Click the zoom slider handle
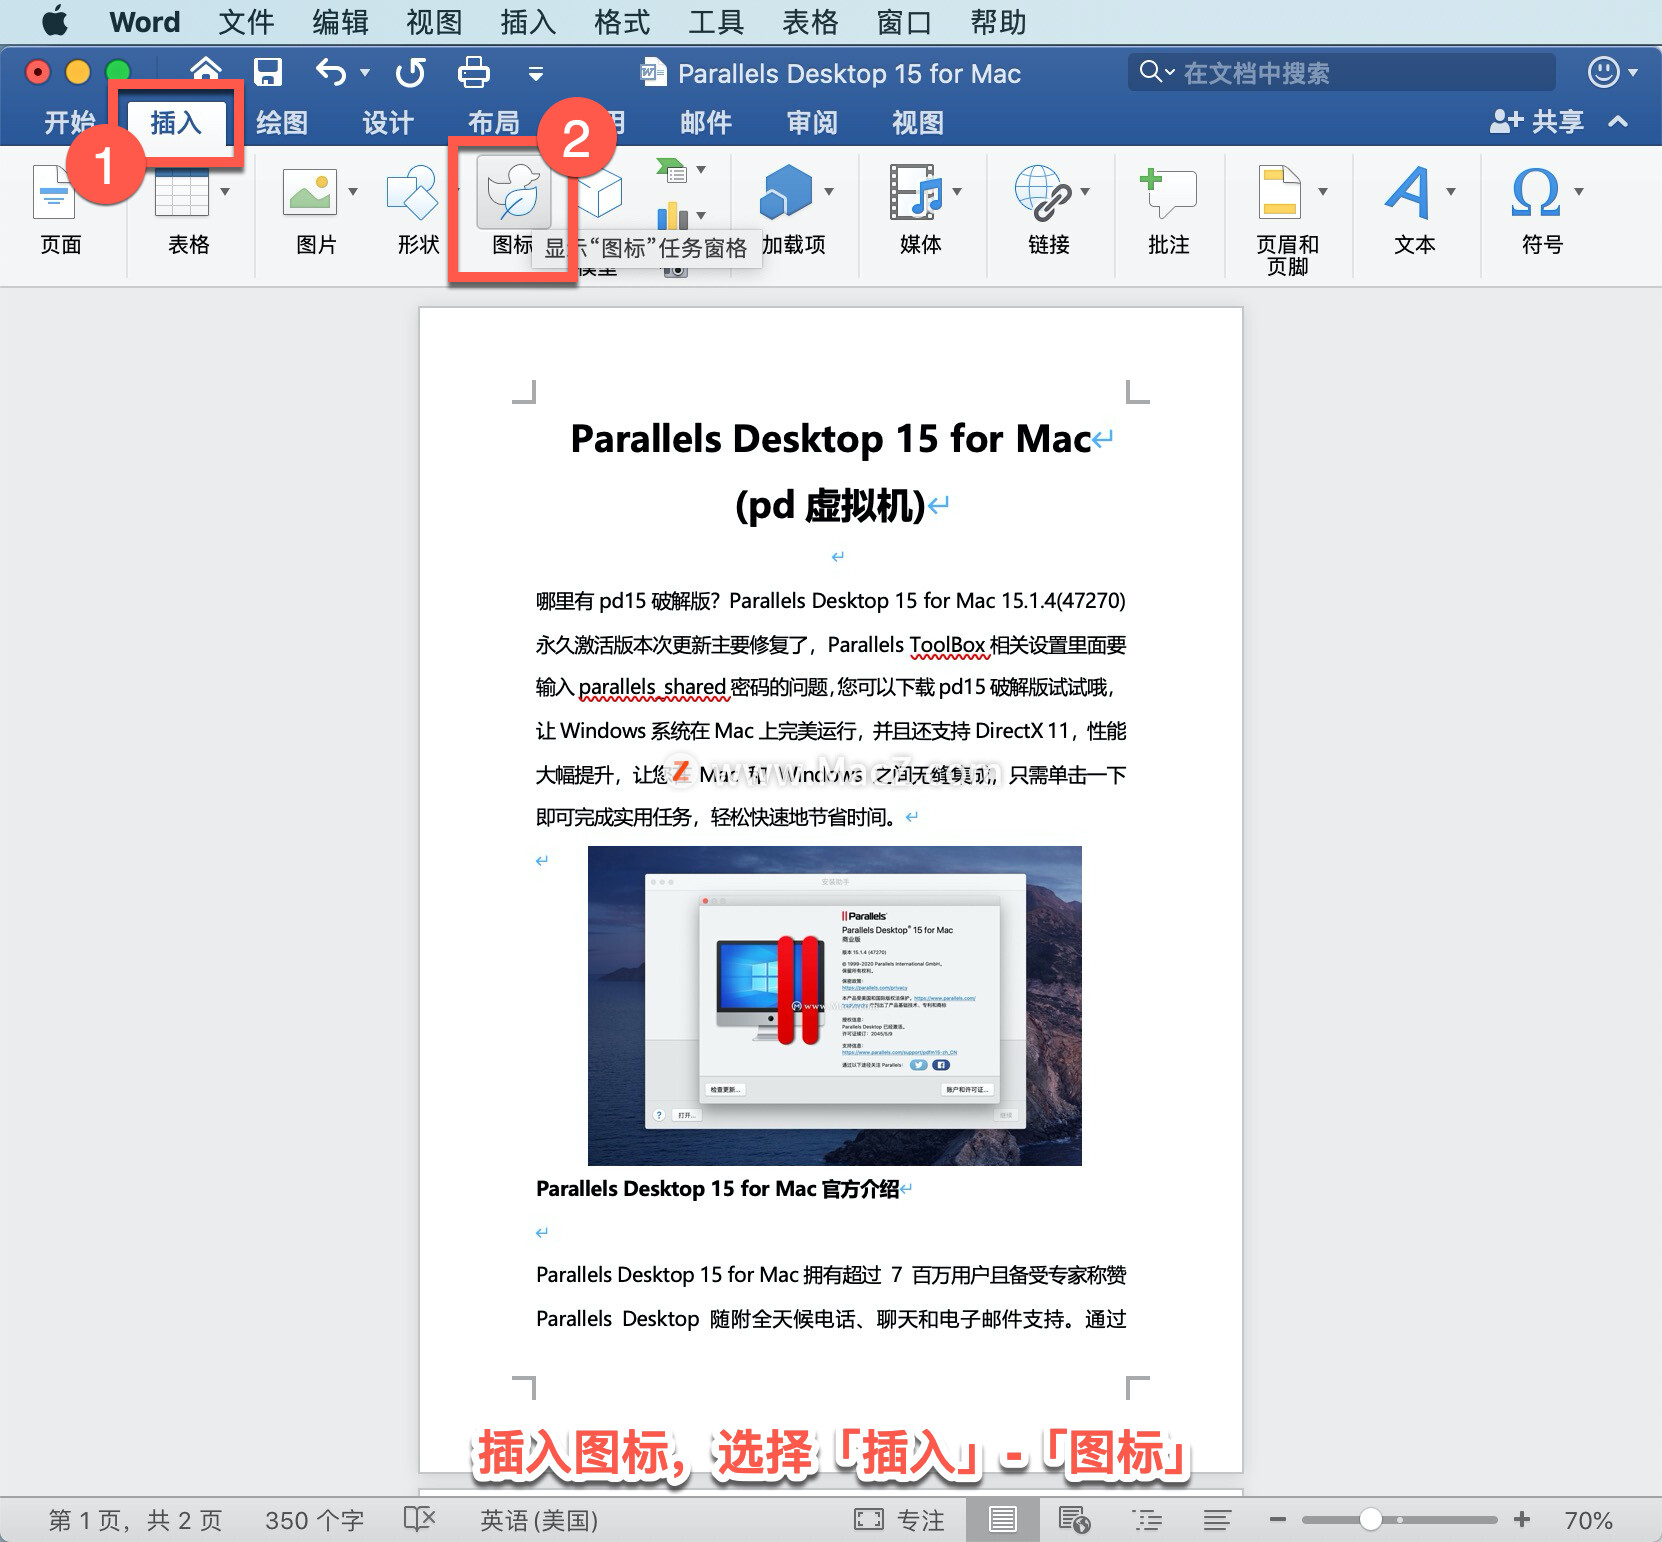 click(x=1370, y=1520)
